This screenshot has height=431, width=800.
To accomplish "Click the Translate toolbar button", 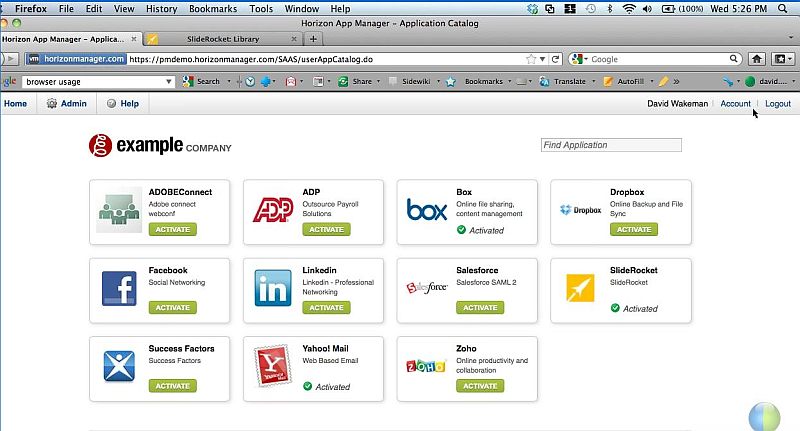I will [x=563, y=82].
